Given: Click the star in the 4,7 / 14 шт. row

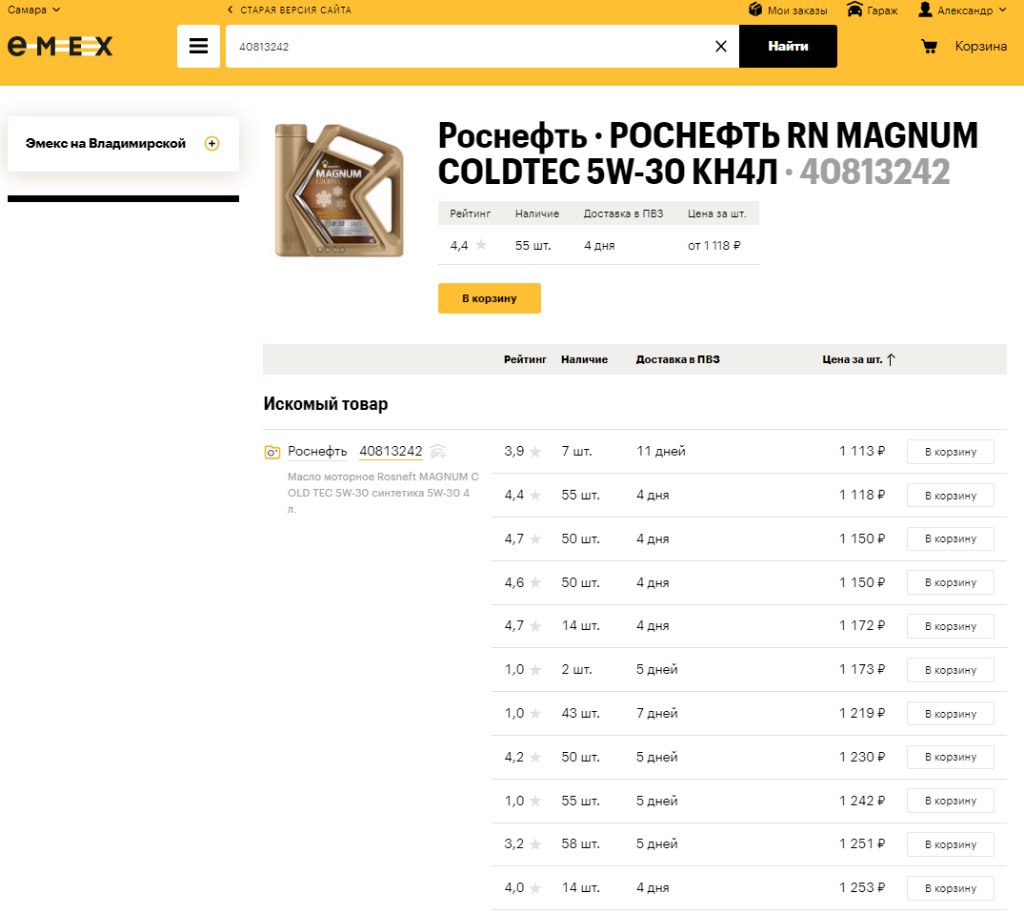Looking at the screenshot, I should tap(536, 626).
